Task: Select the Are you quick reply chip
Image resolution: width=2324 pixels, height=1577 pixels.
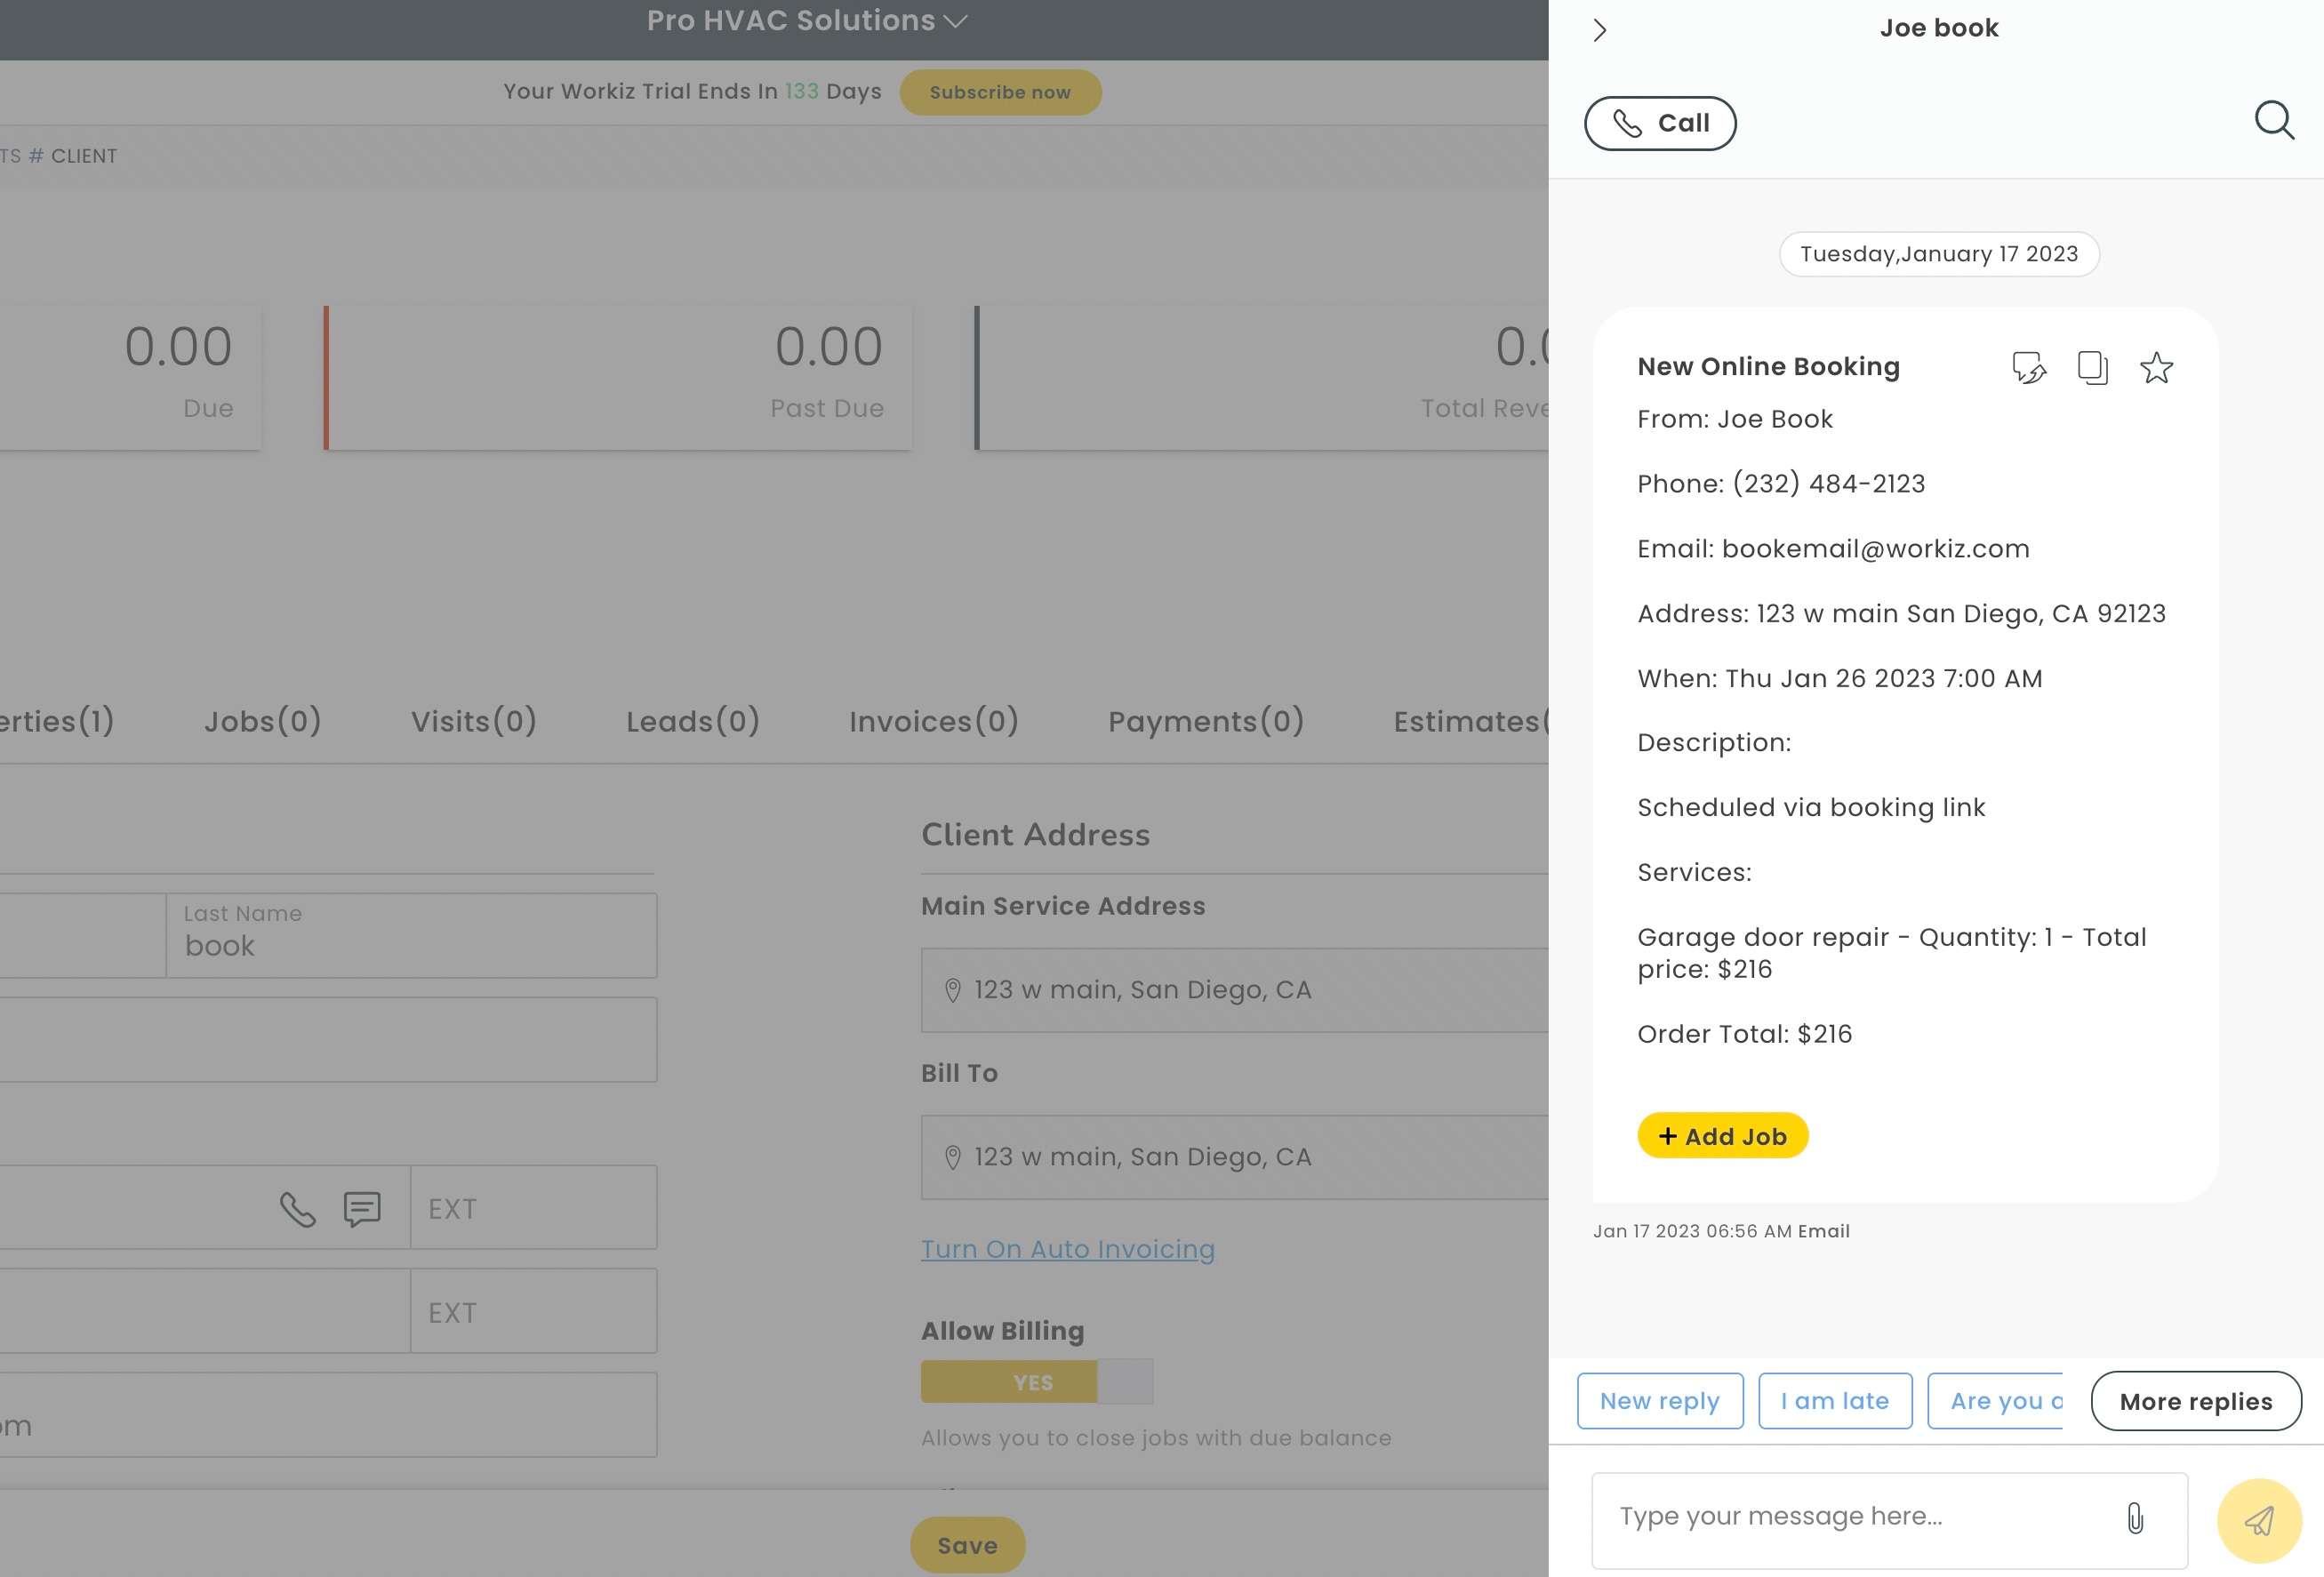Action: pyautogui.click(x=1996, y=1401)
